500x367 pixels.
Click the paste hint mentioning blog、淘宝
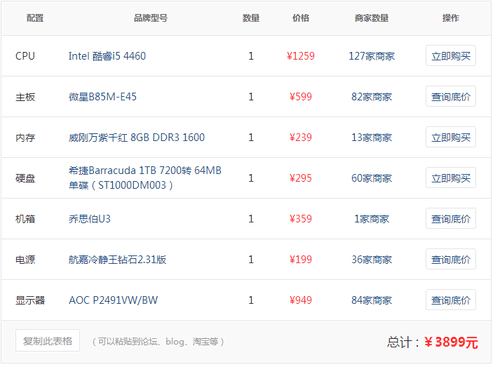(x=158, y=341)
